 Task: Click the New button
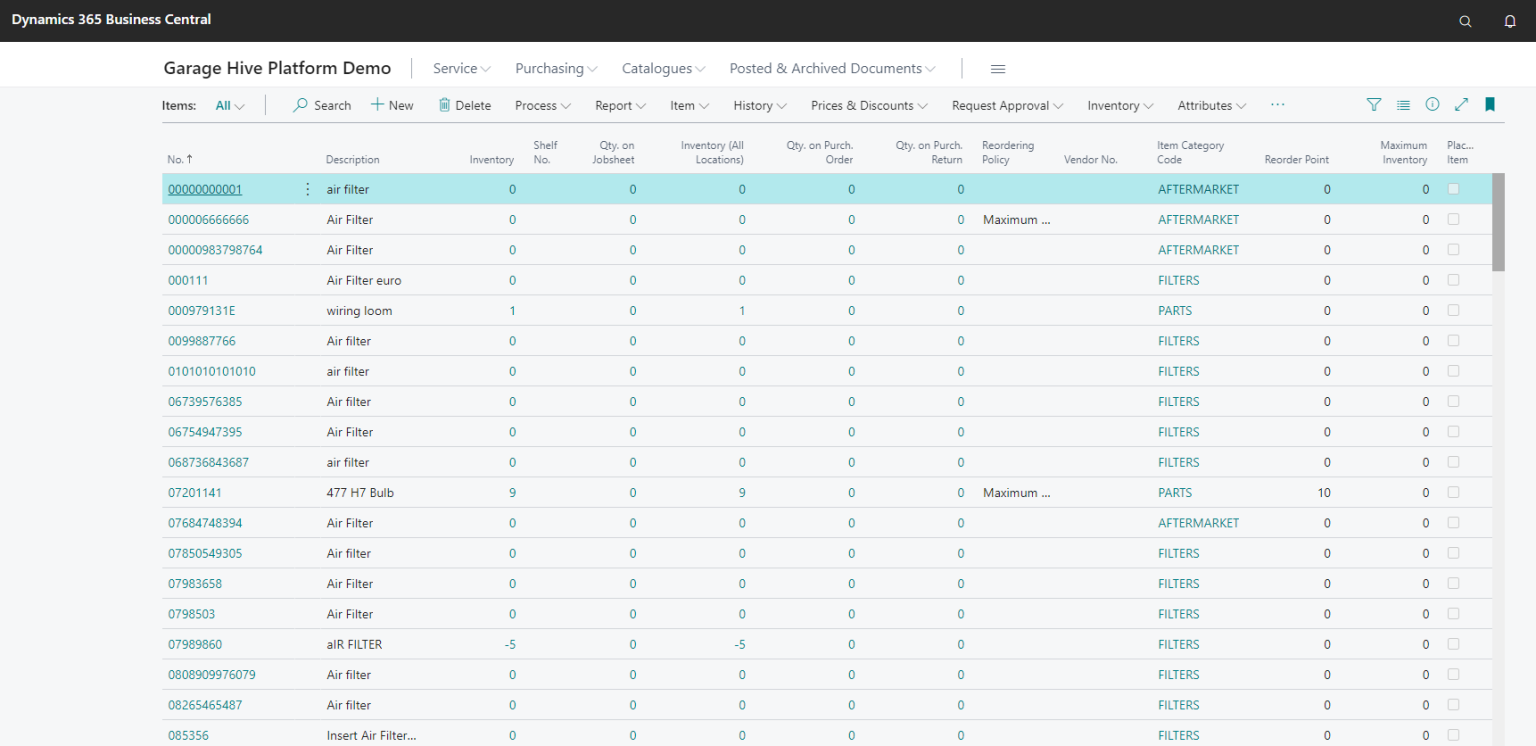click(392, 106)
